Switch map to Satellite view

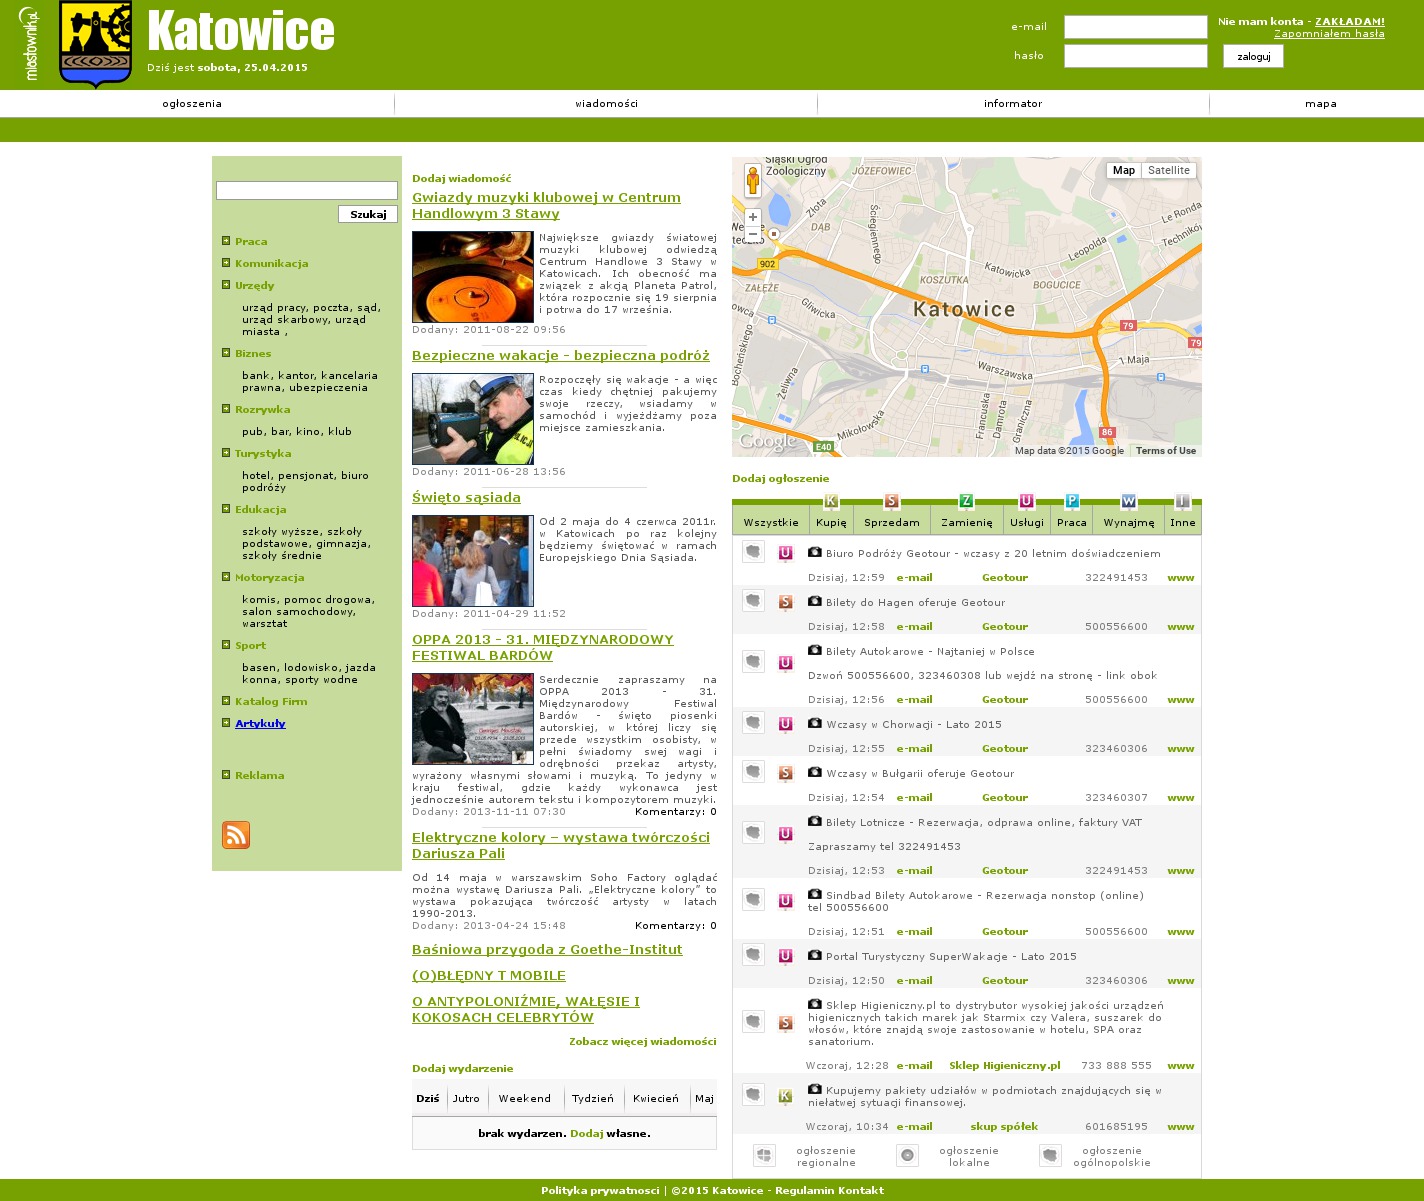tap(1168, 171)
